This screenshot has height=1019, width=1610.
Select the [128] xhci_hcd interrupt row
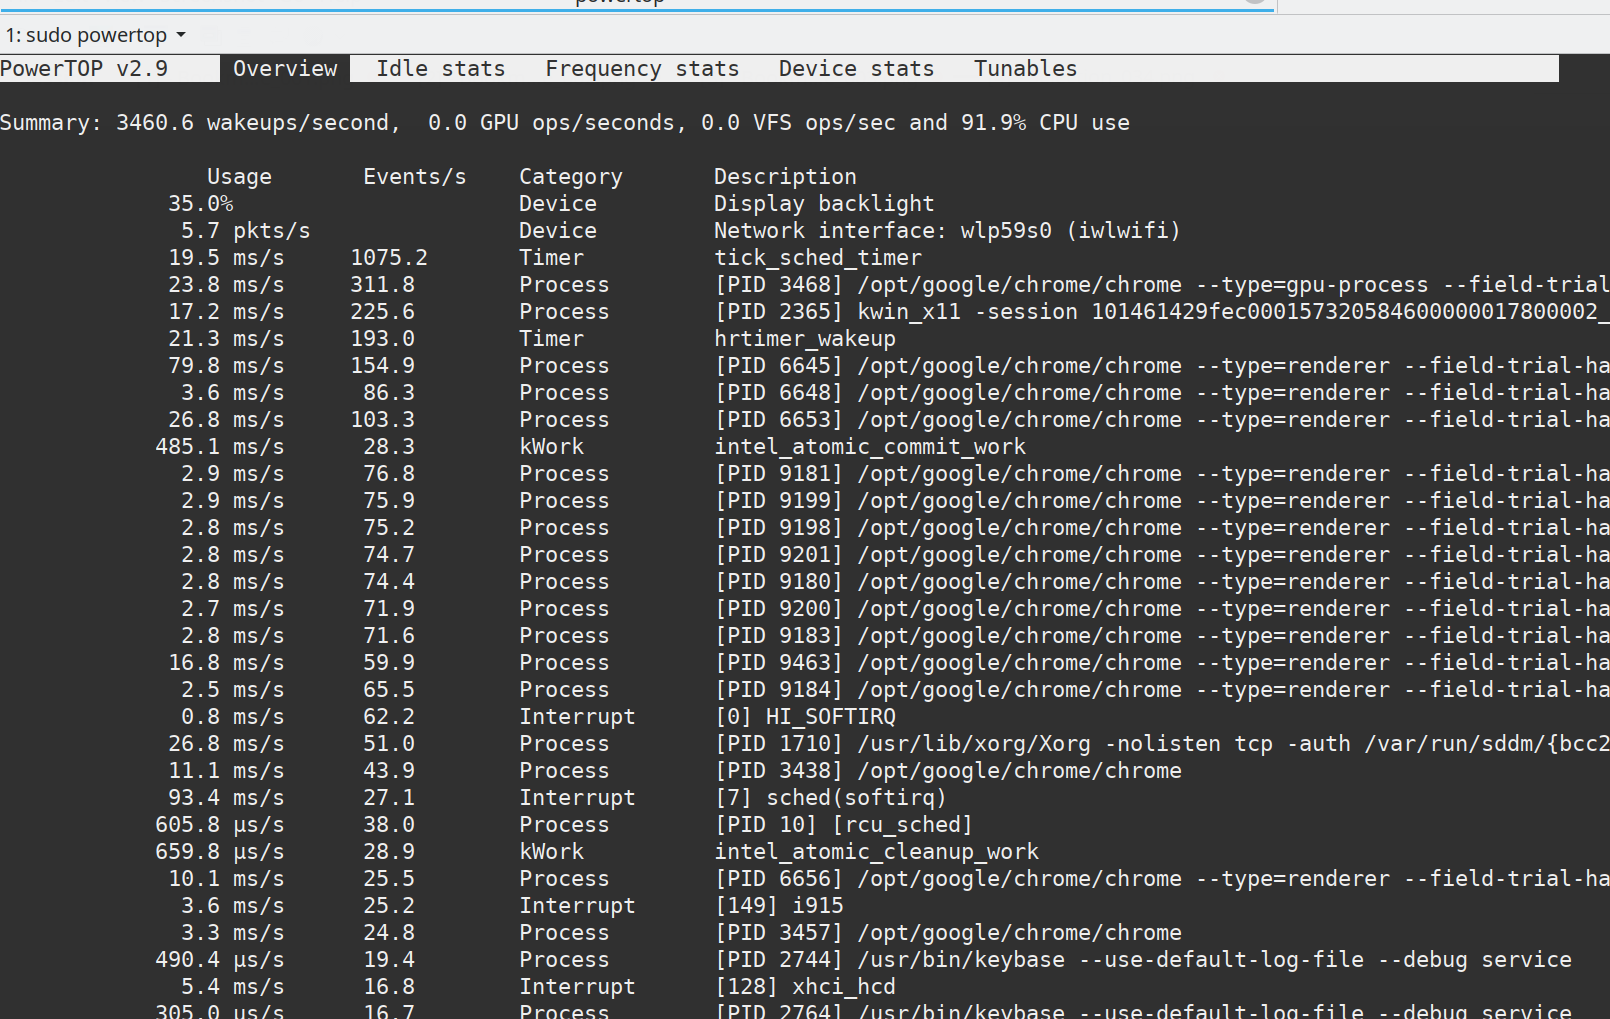805,986
